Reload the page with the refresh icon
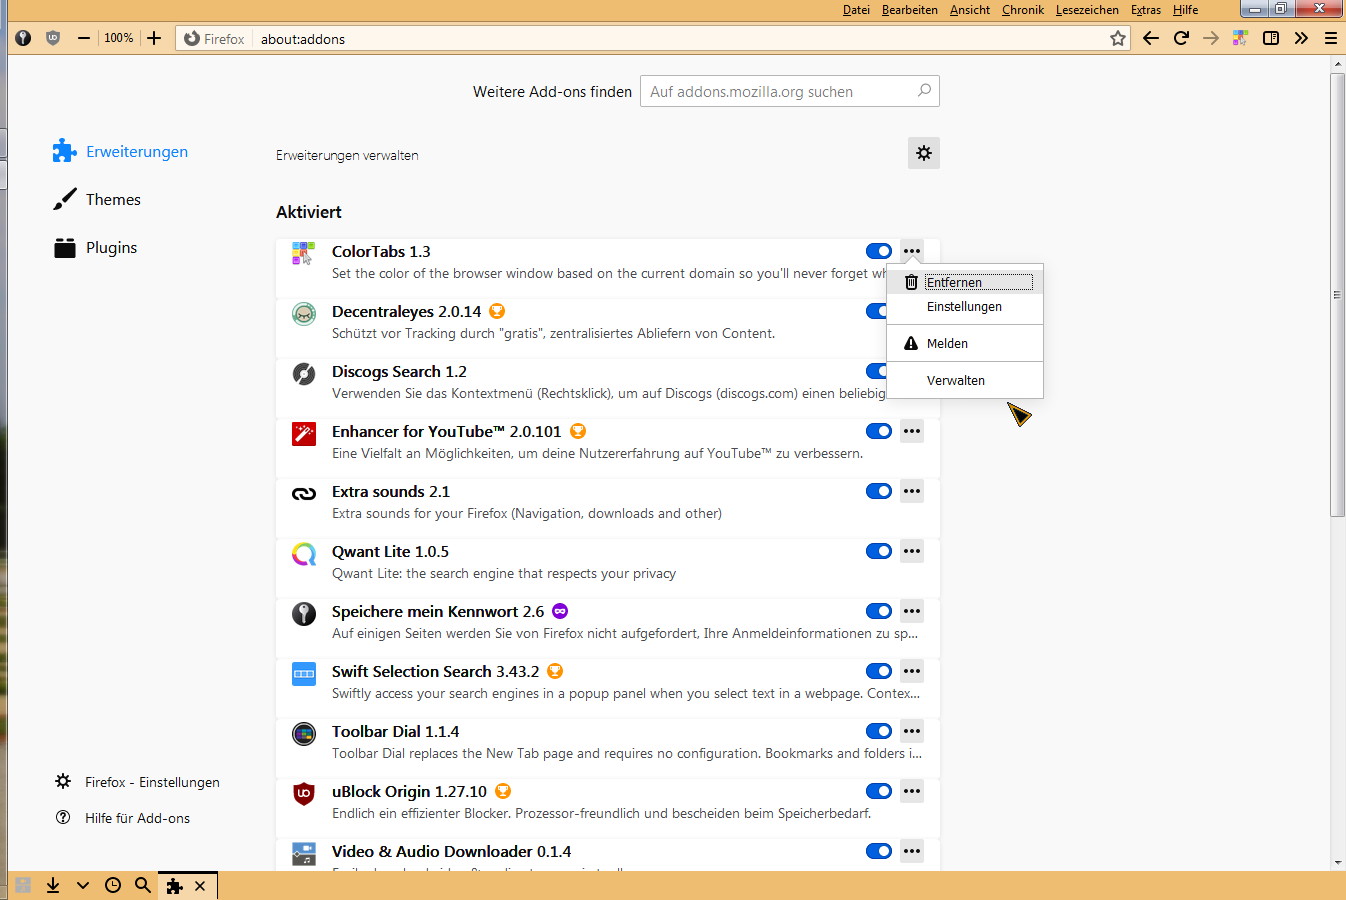This screenshot has width=1346, height=900. 1181,38
